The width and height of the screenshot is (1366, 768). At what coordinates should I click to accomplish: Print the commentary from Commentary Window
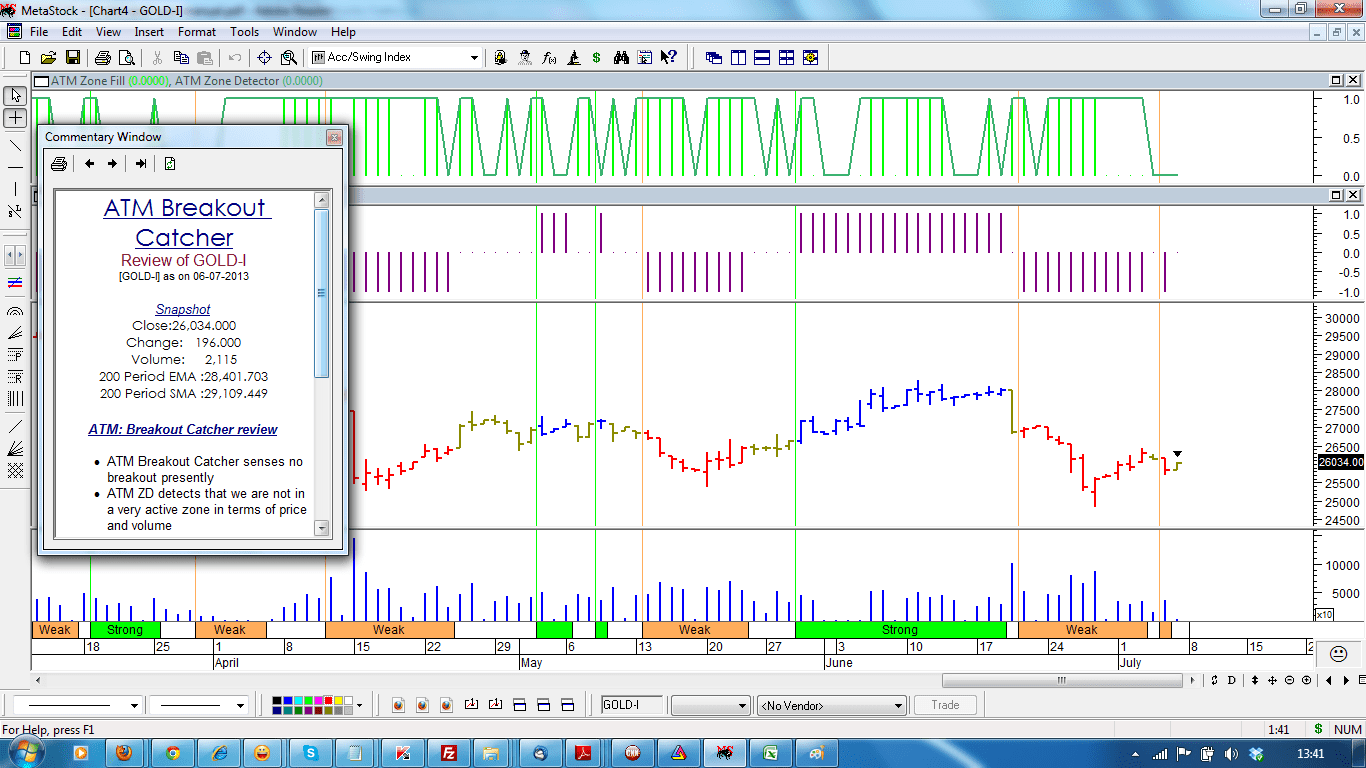(x=59, y=164)
